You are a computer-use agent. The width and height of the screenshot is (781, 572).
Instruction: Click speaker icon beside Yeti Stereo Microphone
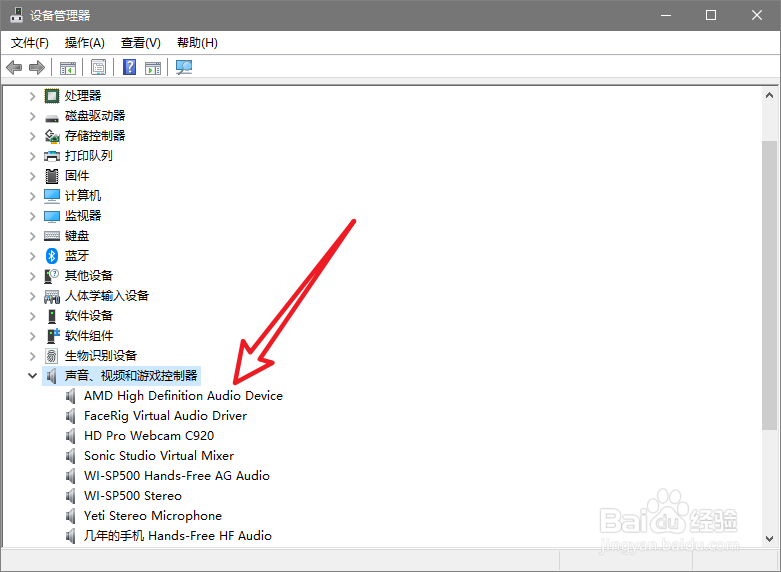coord(71,516)
